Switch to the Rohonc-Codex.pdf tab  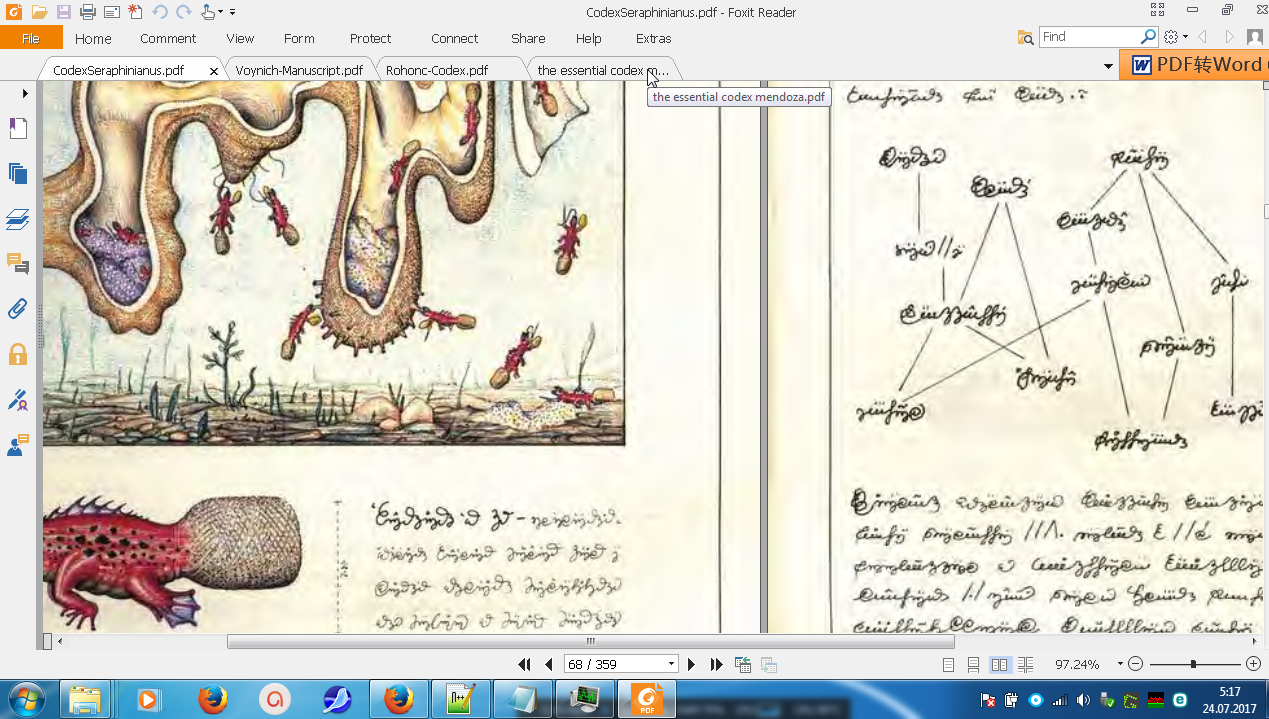437,70
